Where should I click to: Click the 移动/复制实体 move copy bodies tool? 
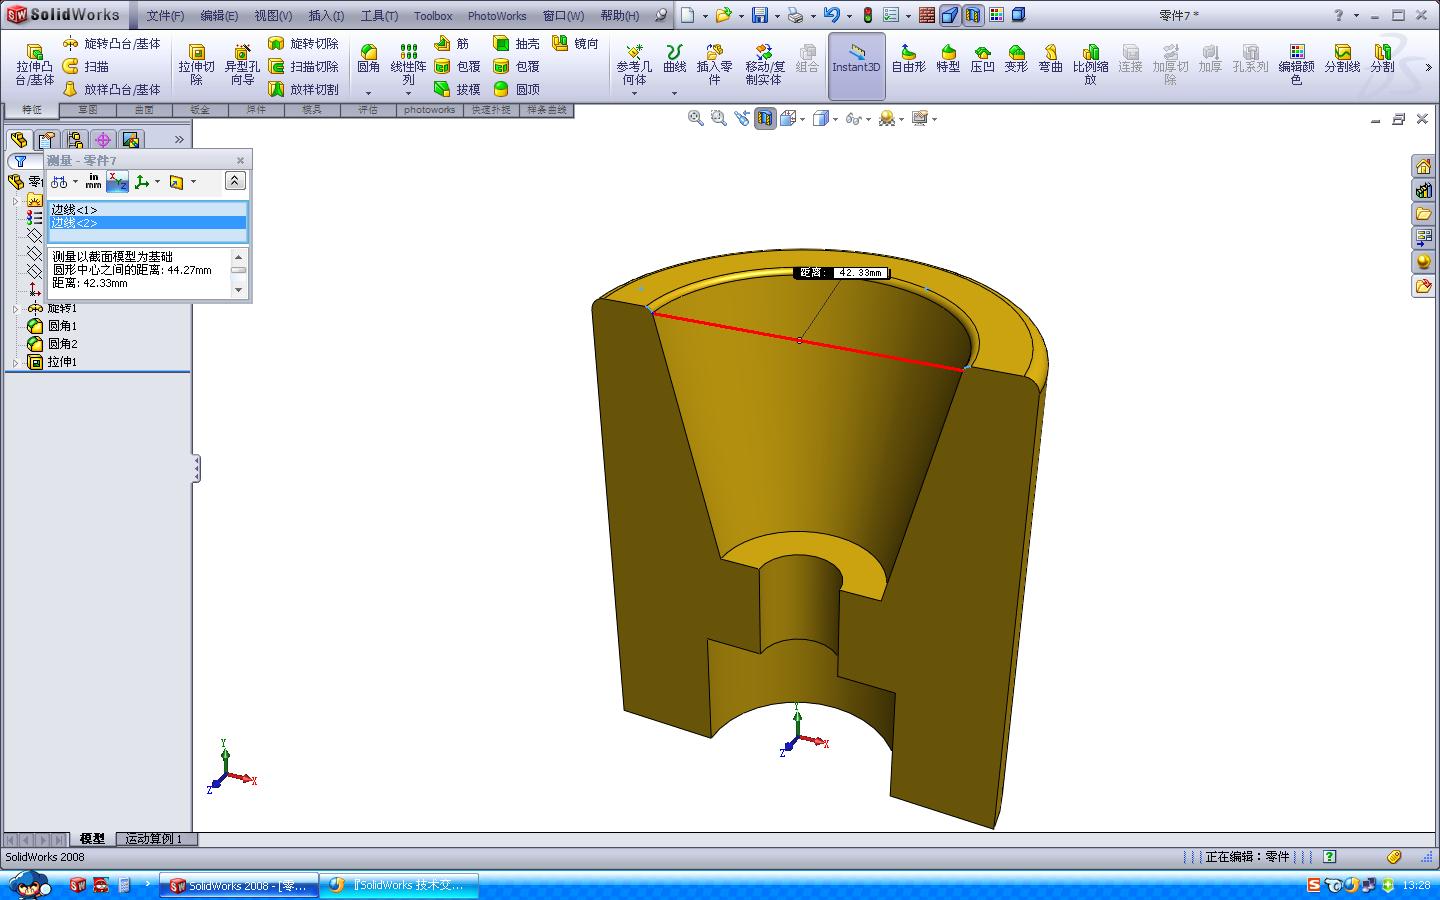point(764,65)
